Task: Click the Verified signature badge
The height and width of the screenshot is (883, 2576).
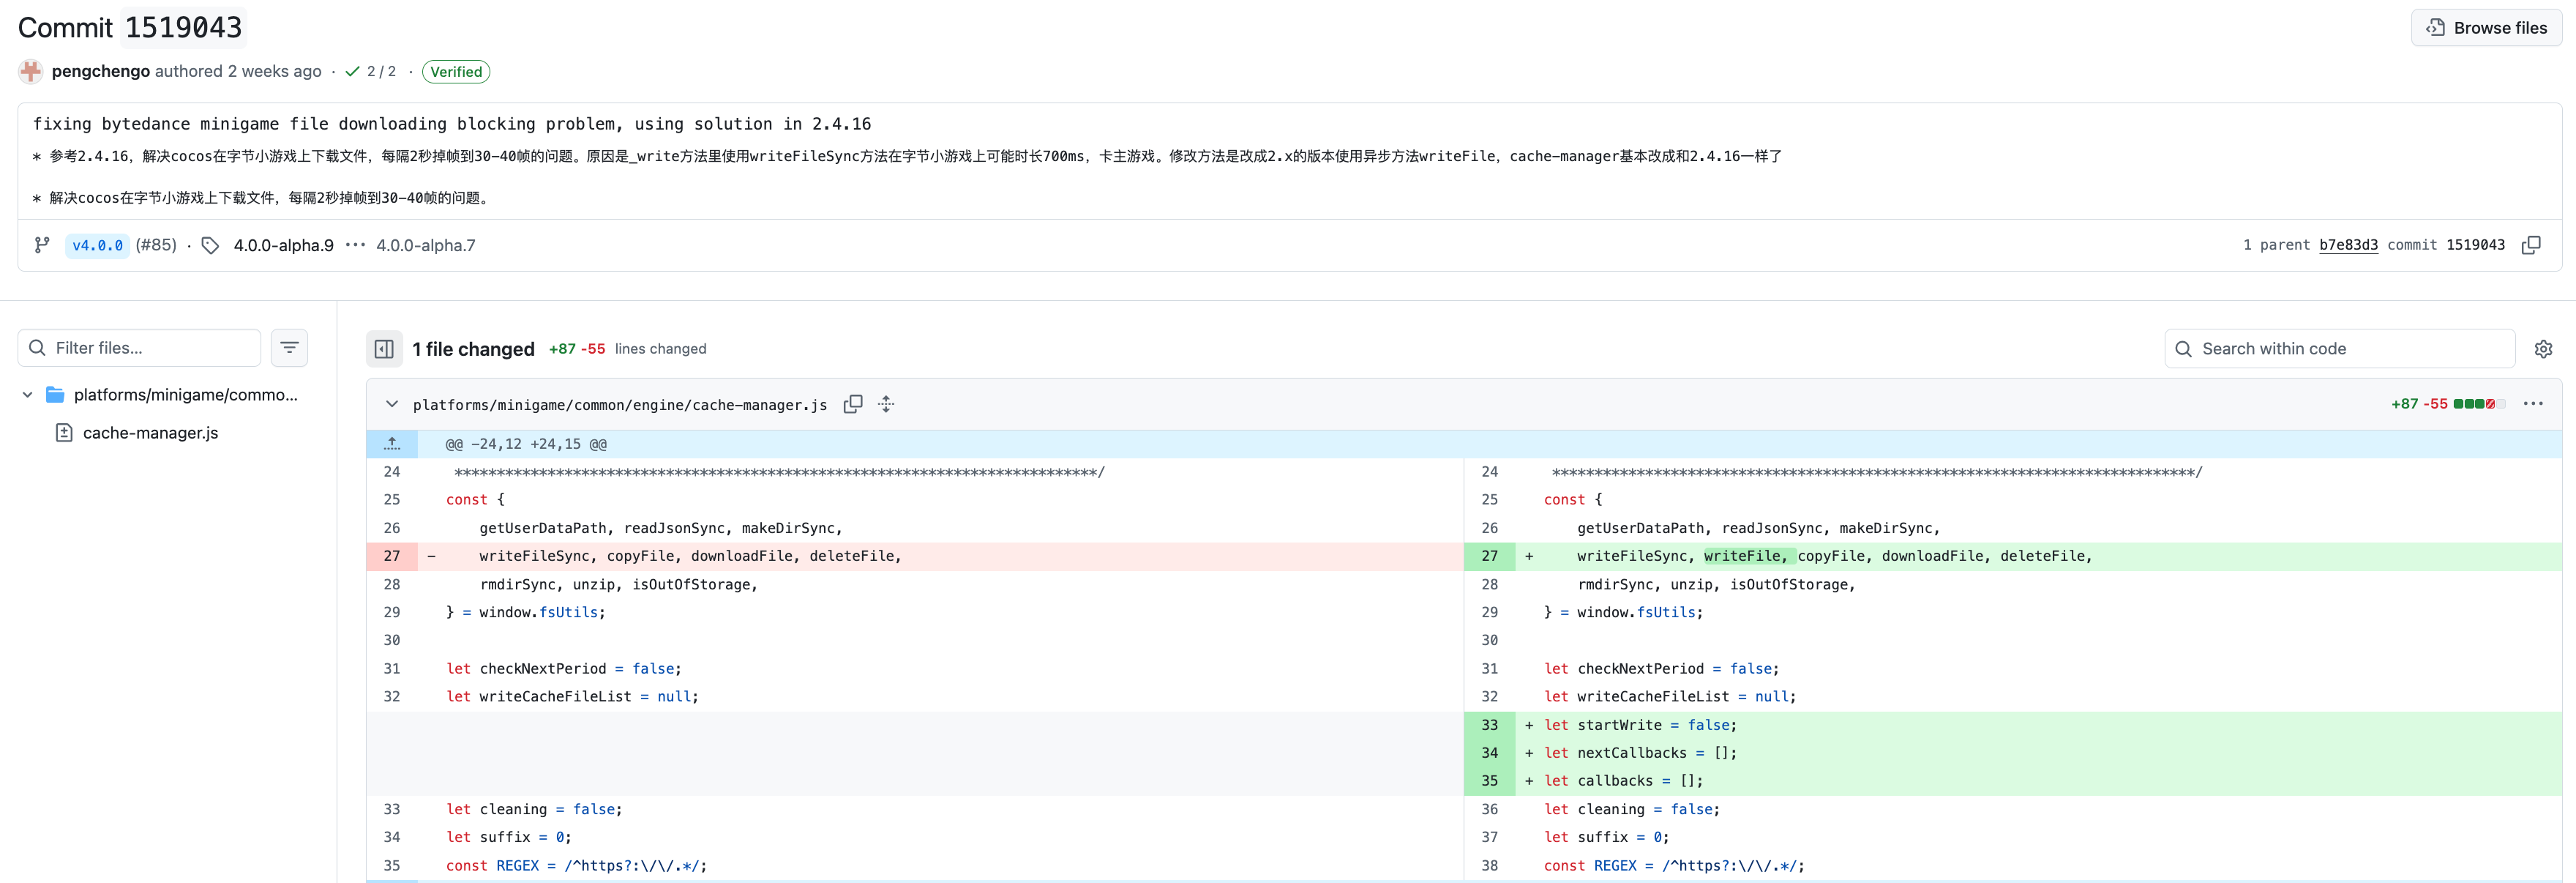Action: [456, 72]
